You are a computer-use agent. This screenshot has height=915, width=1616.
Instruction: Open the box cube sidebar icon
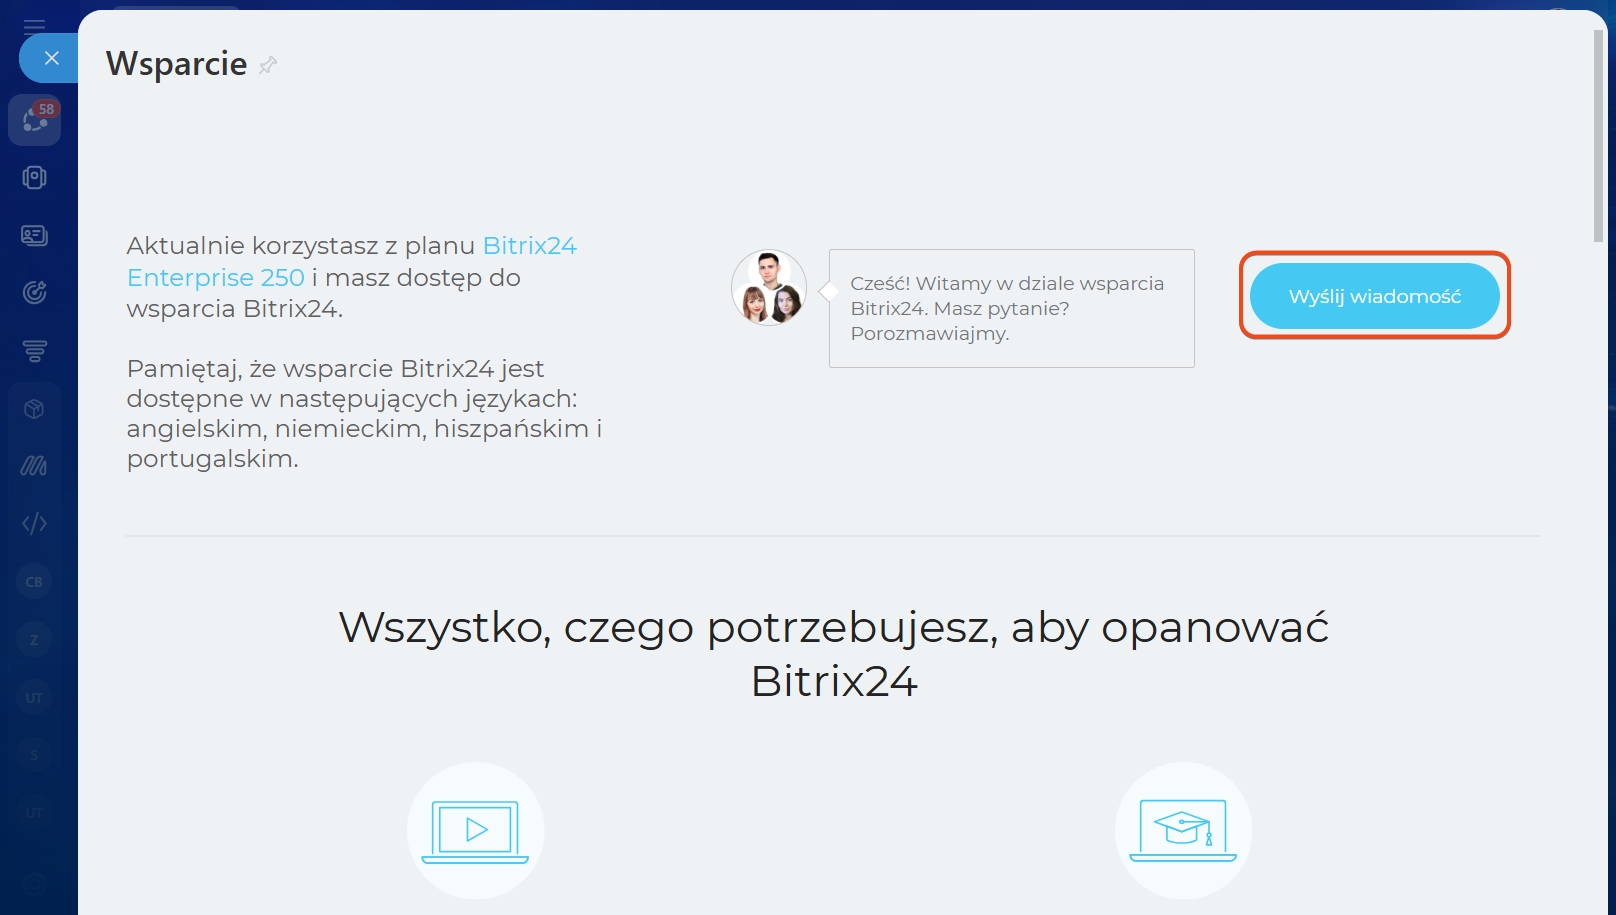click(35, 408)
